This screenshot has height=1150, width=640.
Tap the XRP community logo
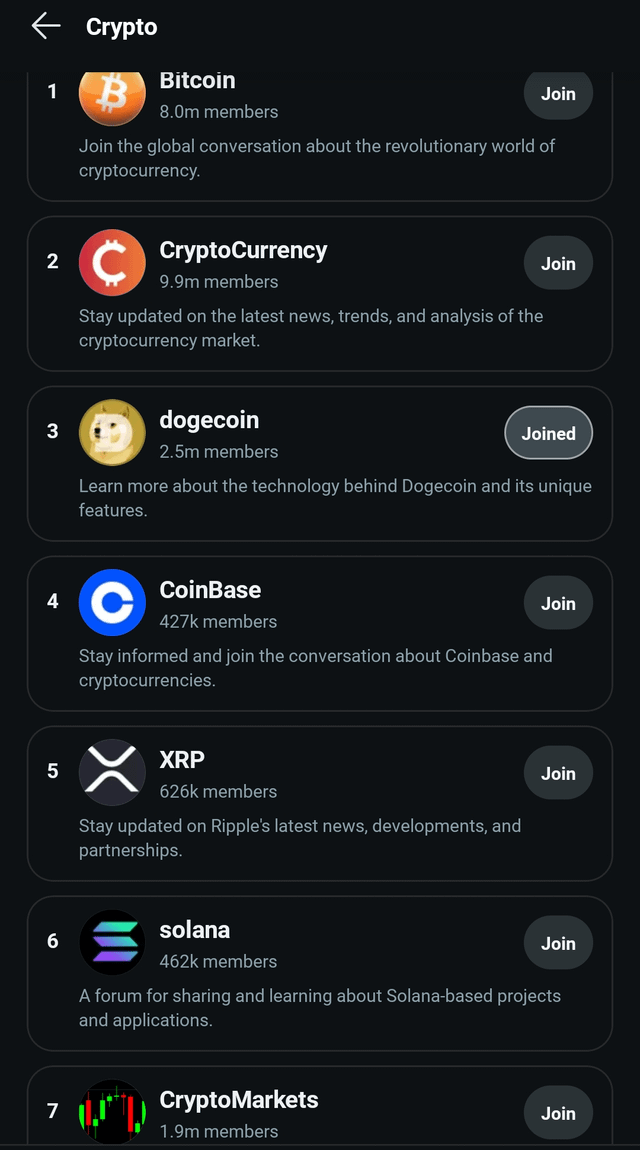tap(112, 773)
